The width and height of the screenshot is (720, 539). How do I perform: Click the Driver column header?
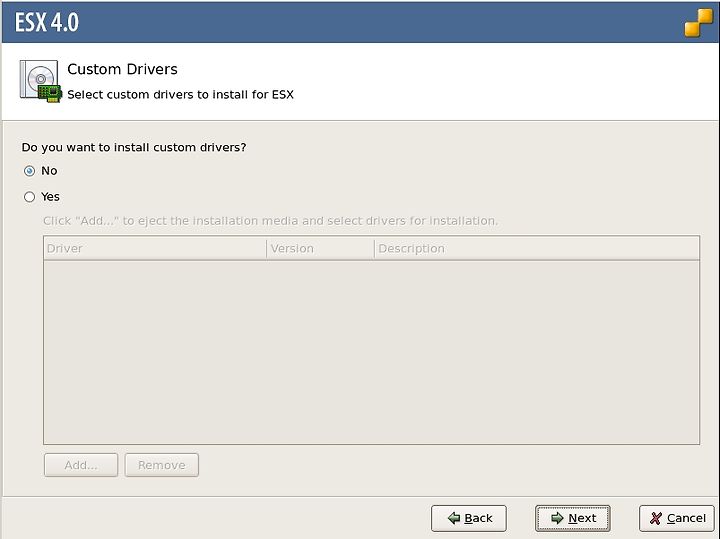click(155, 248)
